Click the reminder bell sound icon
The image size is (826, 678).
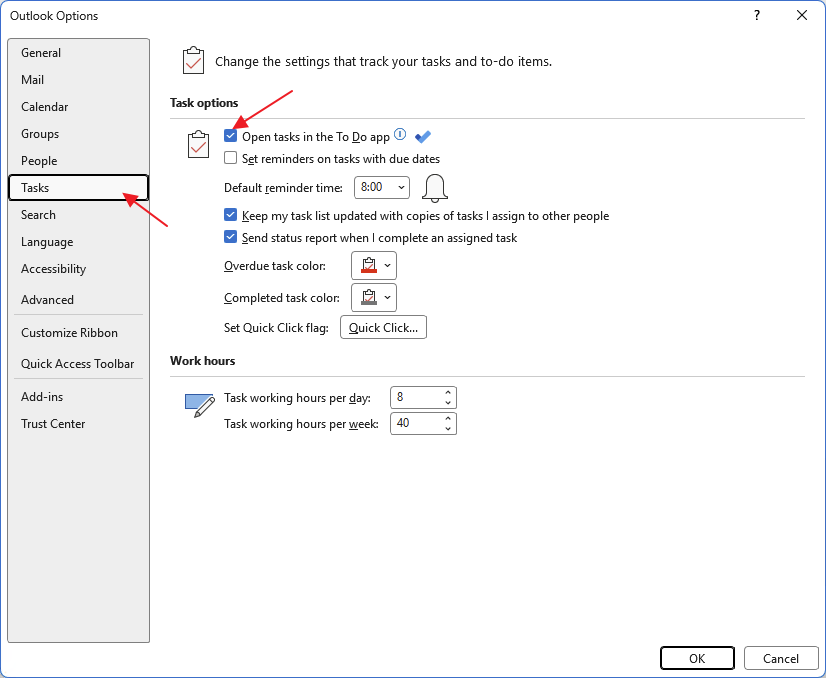pos(434,187)
